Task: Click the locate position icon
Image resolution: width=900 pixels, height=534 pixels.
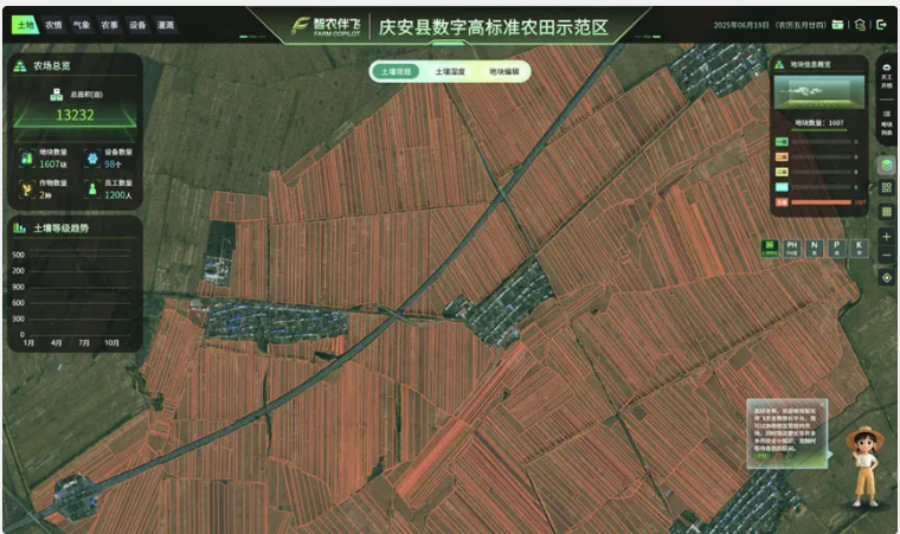Action: (886, 278)
